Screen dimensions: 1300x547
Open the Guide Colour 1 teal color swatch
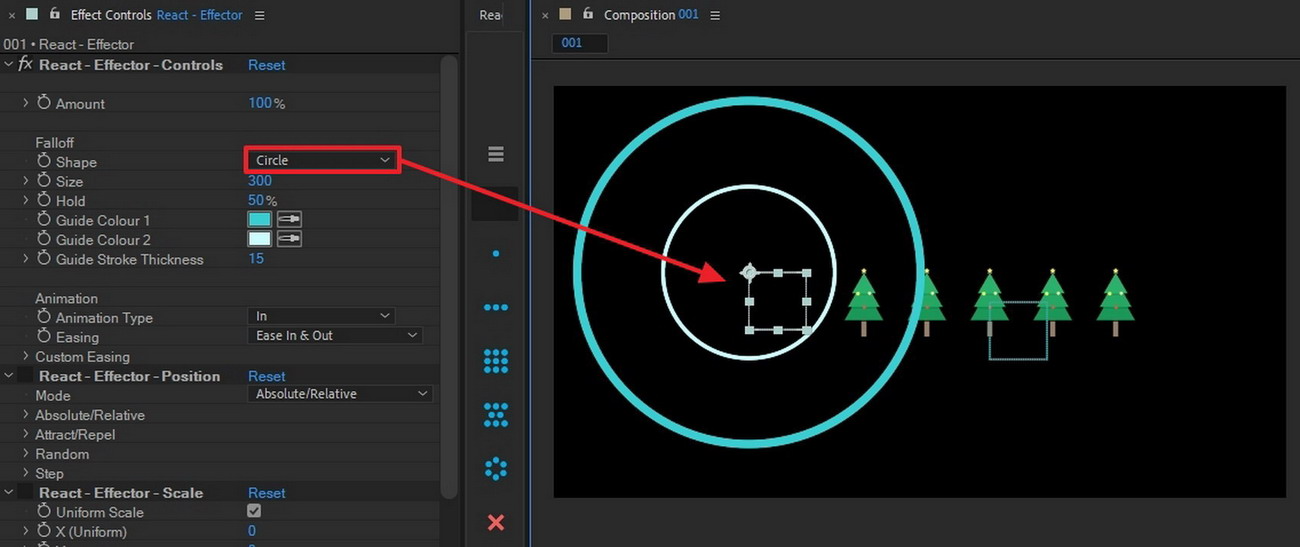click(x=259, y=220)
